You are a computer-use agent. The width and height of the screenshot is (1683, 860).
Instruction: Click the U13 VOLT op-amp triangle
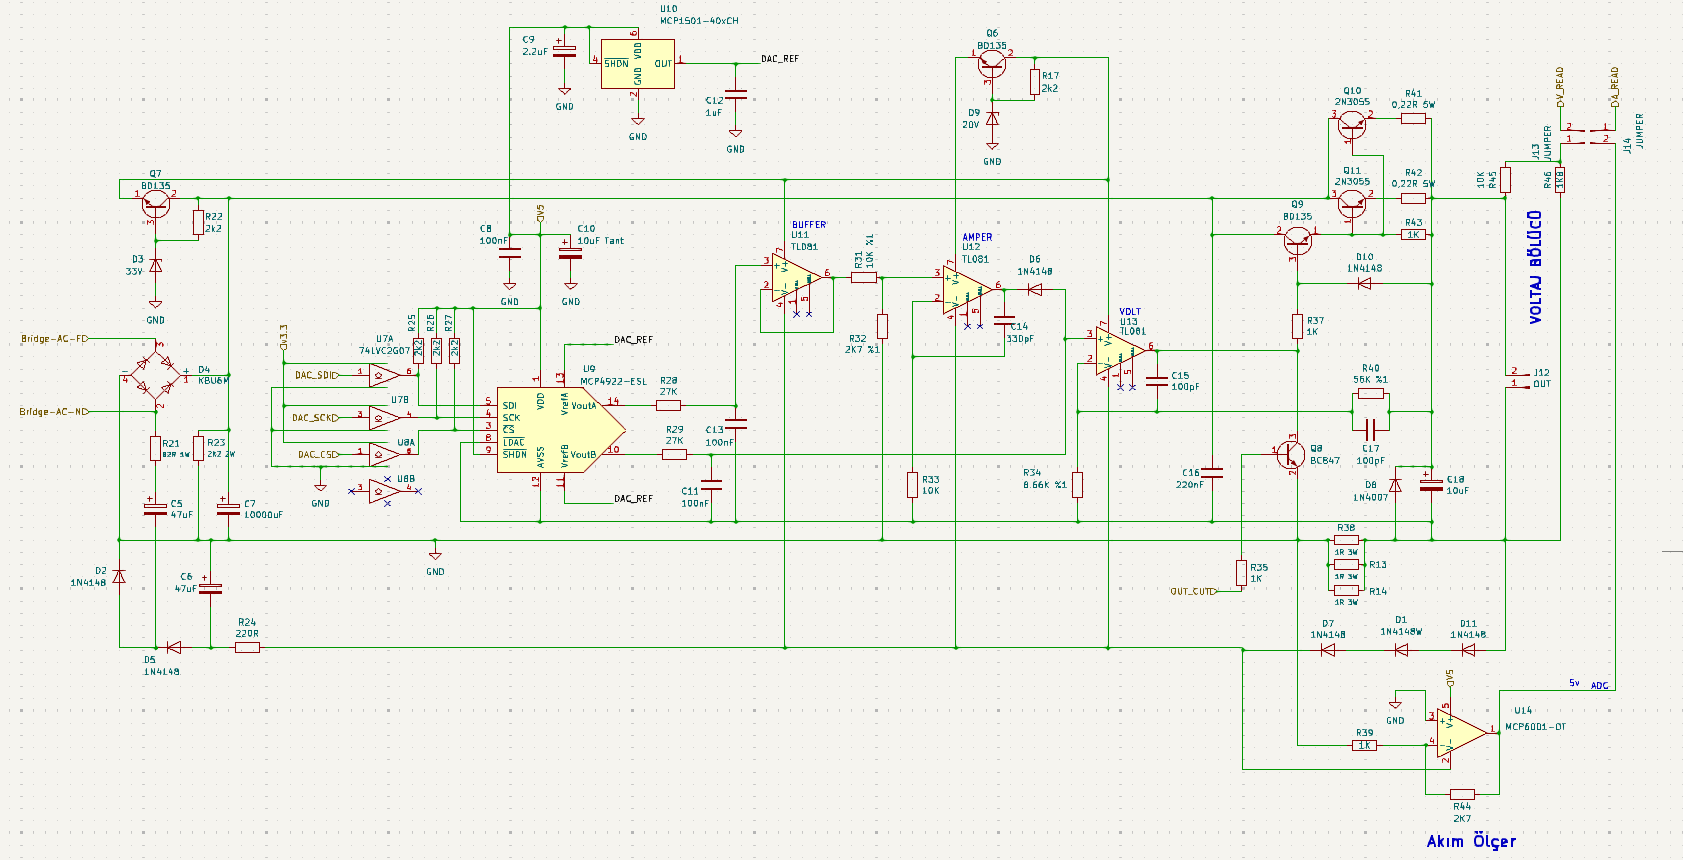click(x=1121, y=350)
